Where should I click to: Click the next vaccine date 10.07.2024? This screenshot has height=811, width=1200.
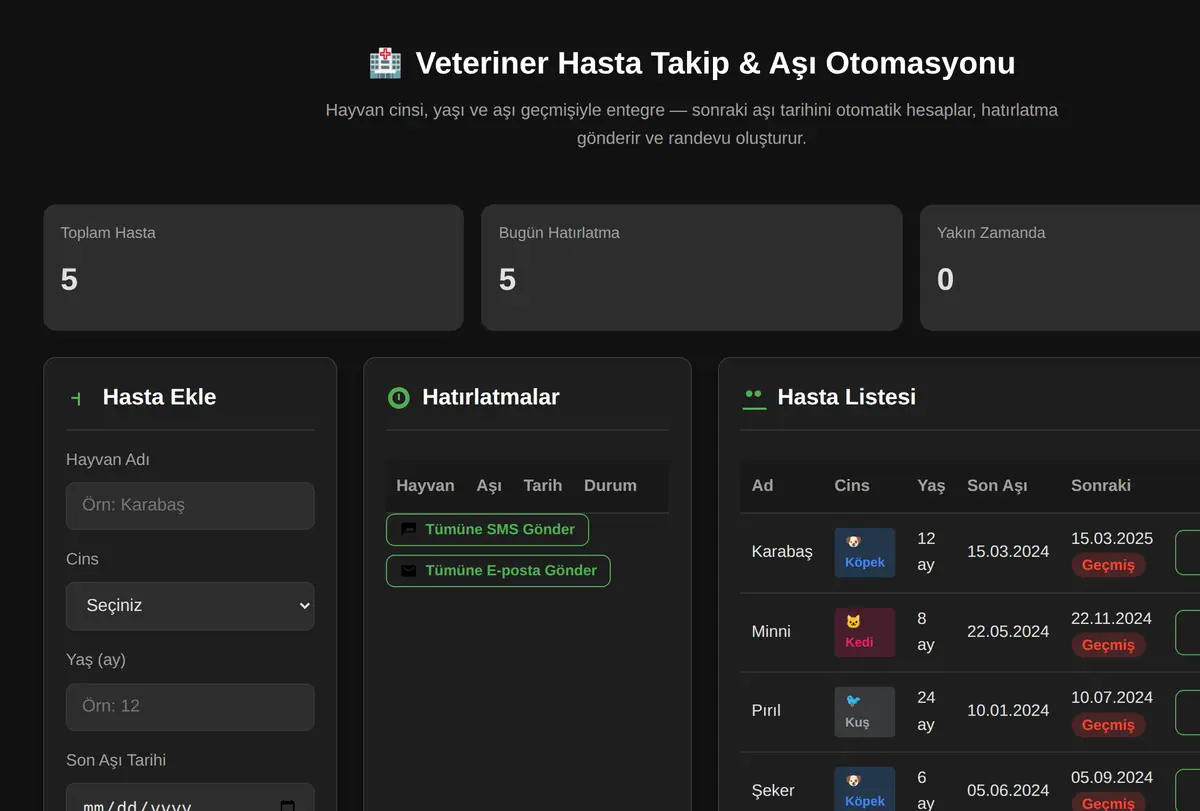(1112, 698)
